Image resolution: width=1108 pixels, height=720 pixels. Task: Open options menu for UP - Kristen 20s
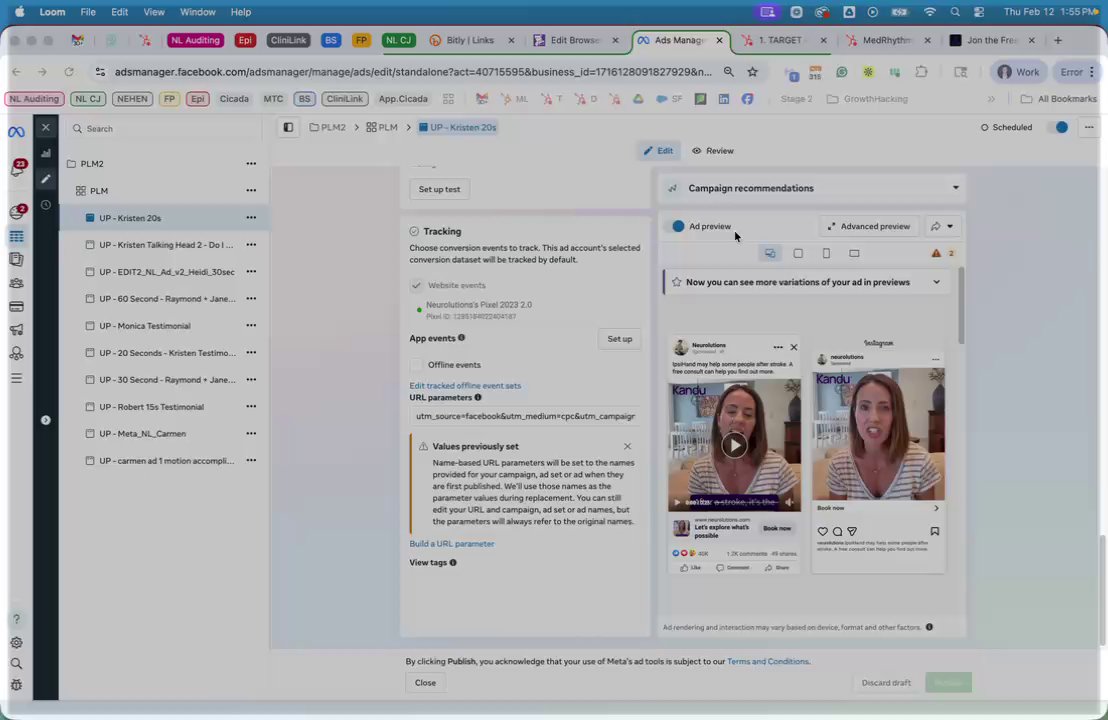coord(251,218)
